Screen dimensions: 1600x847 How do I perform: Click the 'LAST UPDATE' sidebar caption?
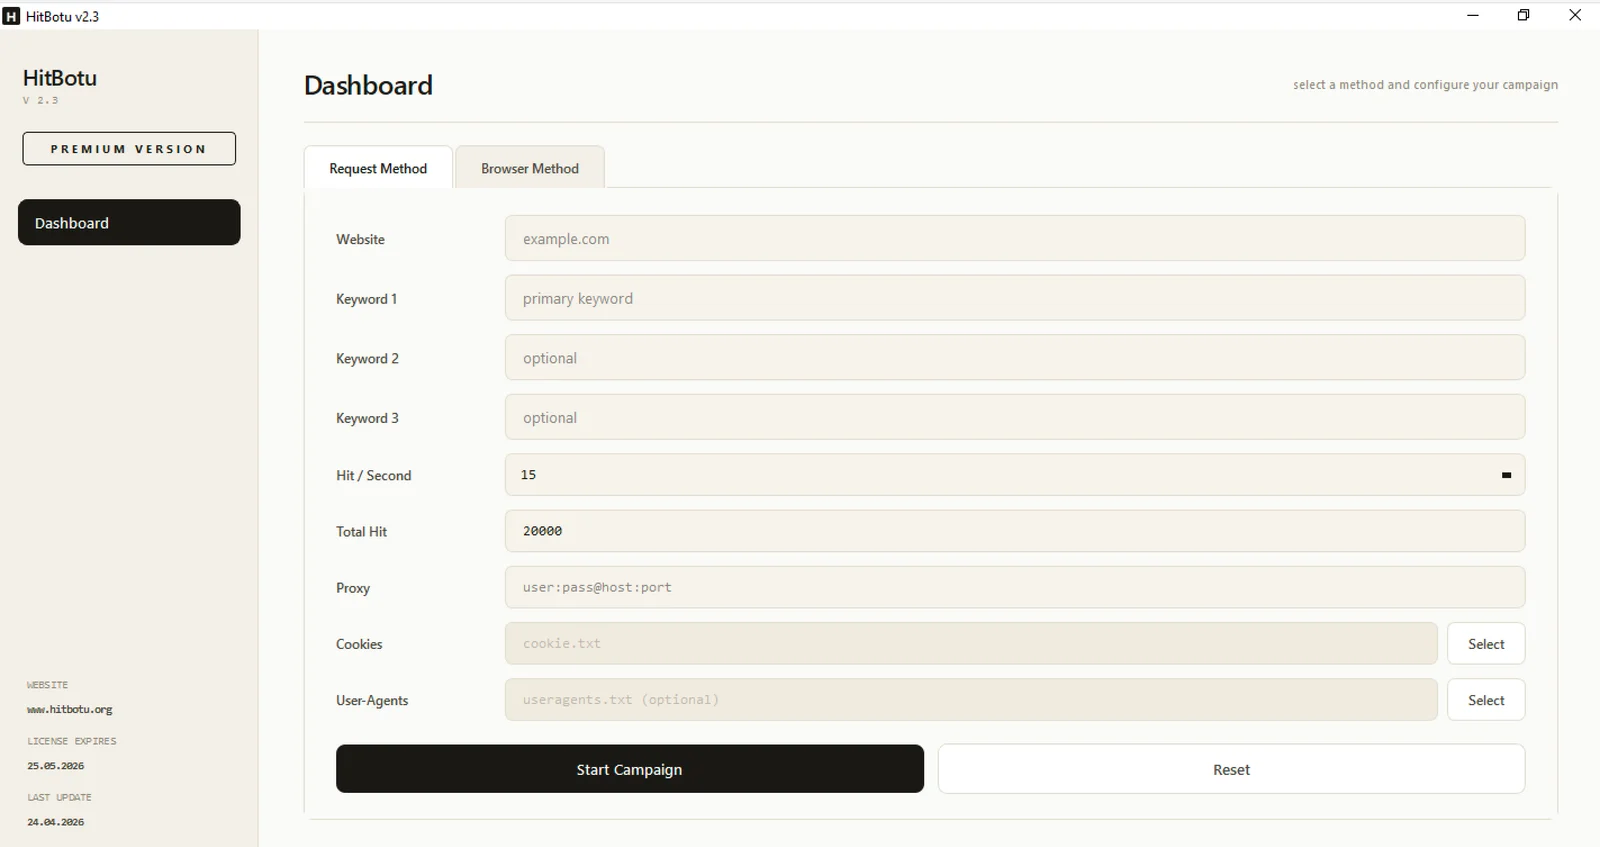coord(59,797)
